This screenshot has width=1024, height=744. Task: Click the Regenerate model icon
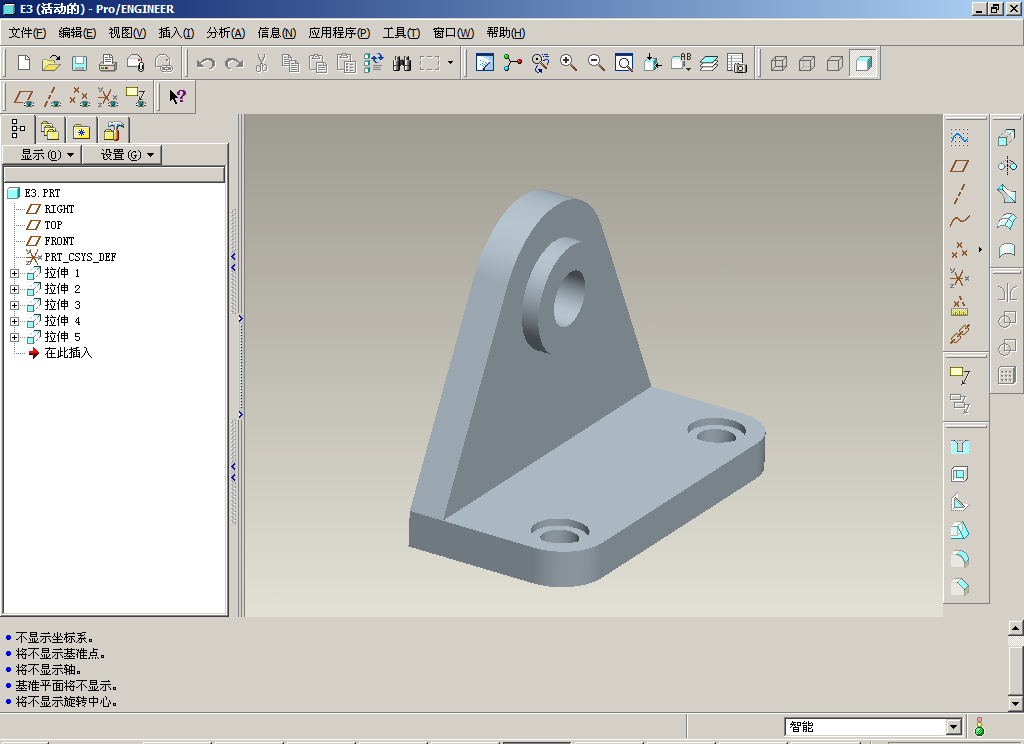374,63
